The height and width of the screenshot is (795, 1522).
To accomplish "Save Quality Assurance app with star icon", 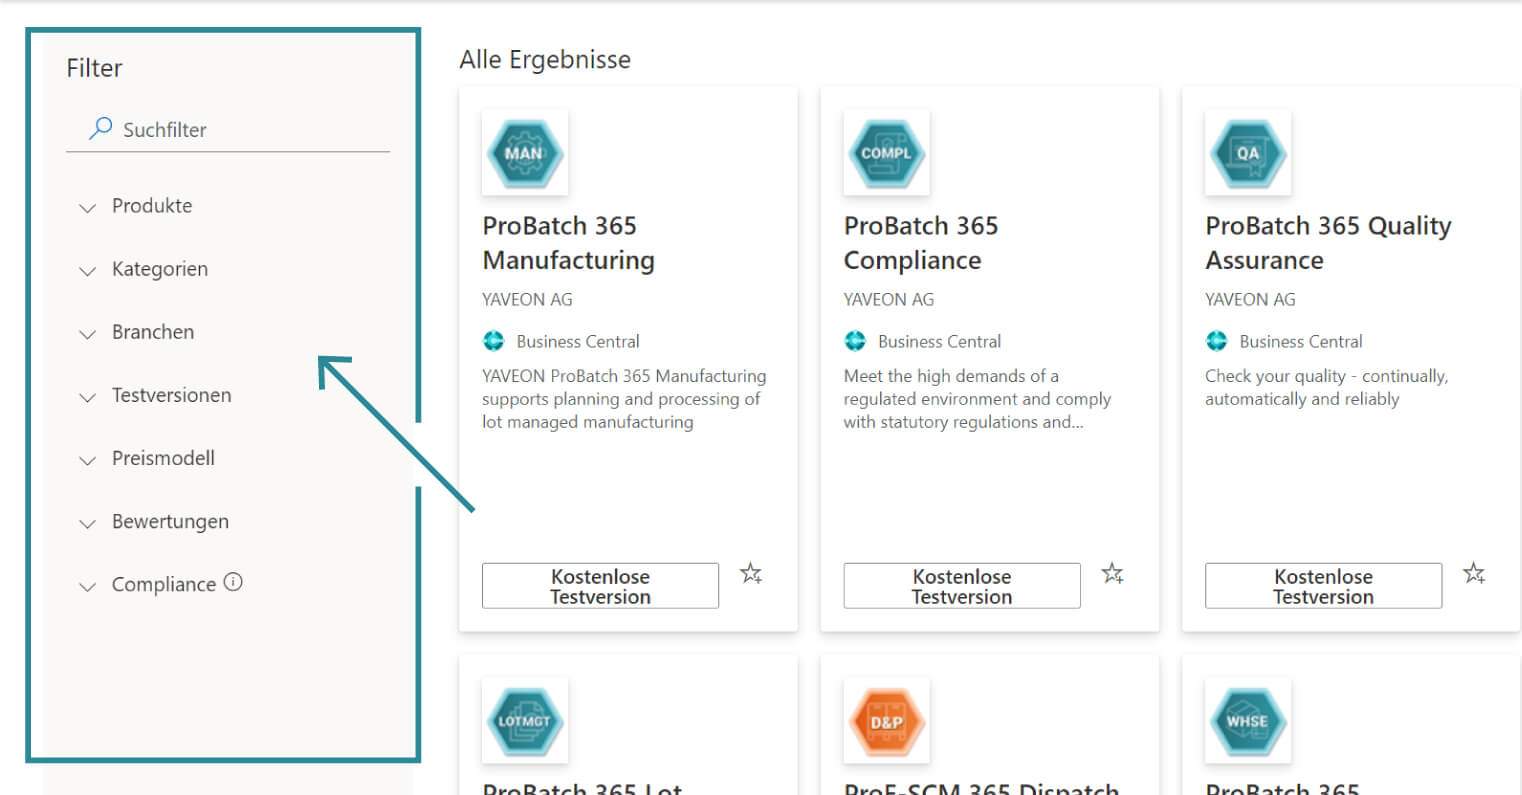I will pos(1474,574).
